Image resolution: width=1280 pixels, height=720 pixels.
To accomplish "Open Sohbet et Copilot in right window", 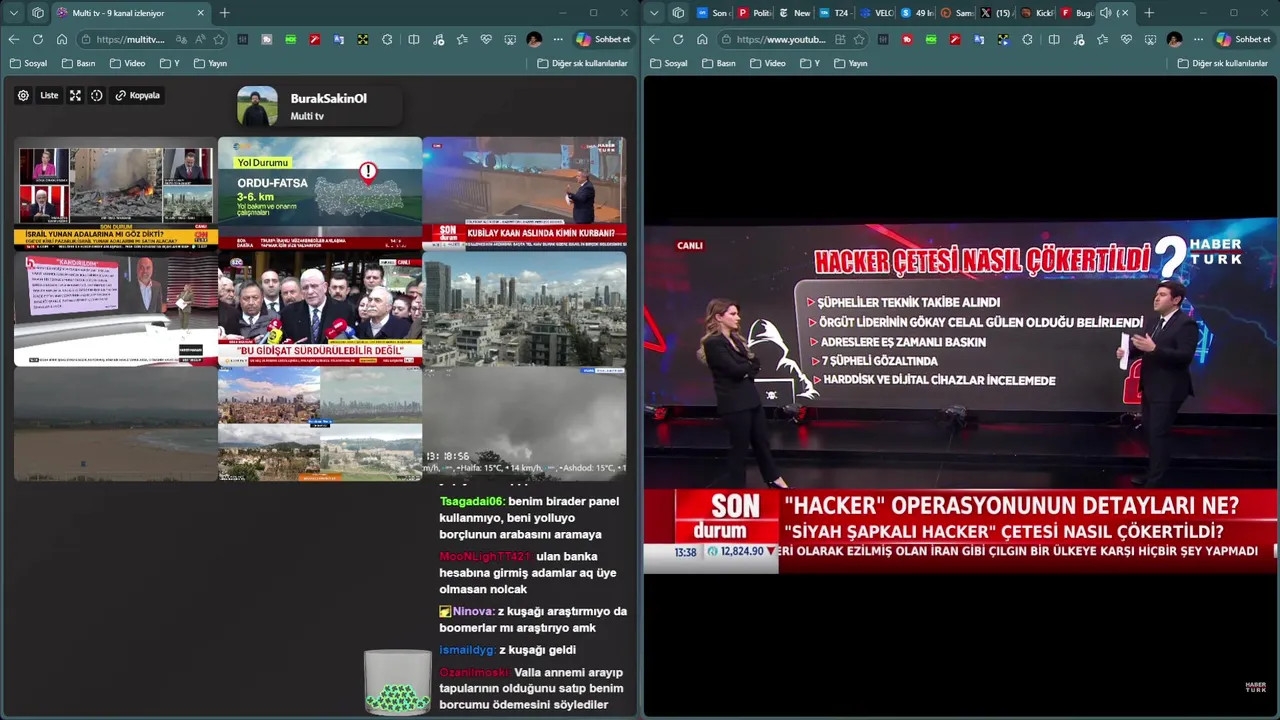I will pyautogui.click(x=1243, y=39).
